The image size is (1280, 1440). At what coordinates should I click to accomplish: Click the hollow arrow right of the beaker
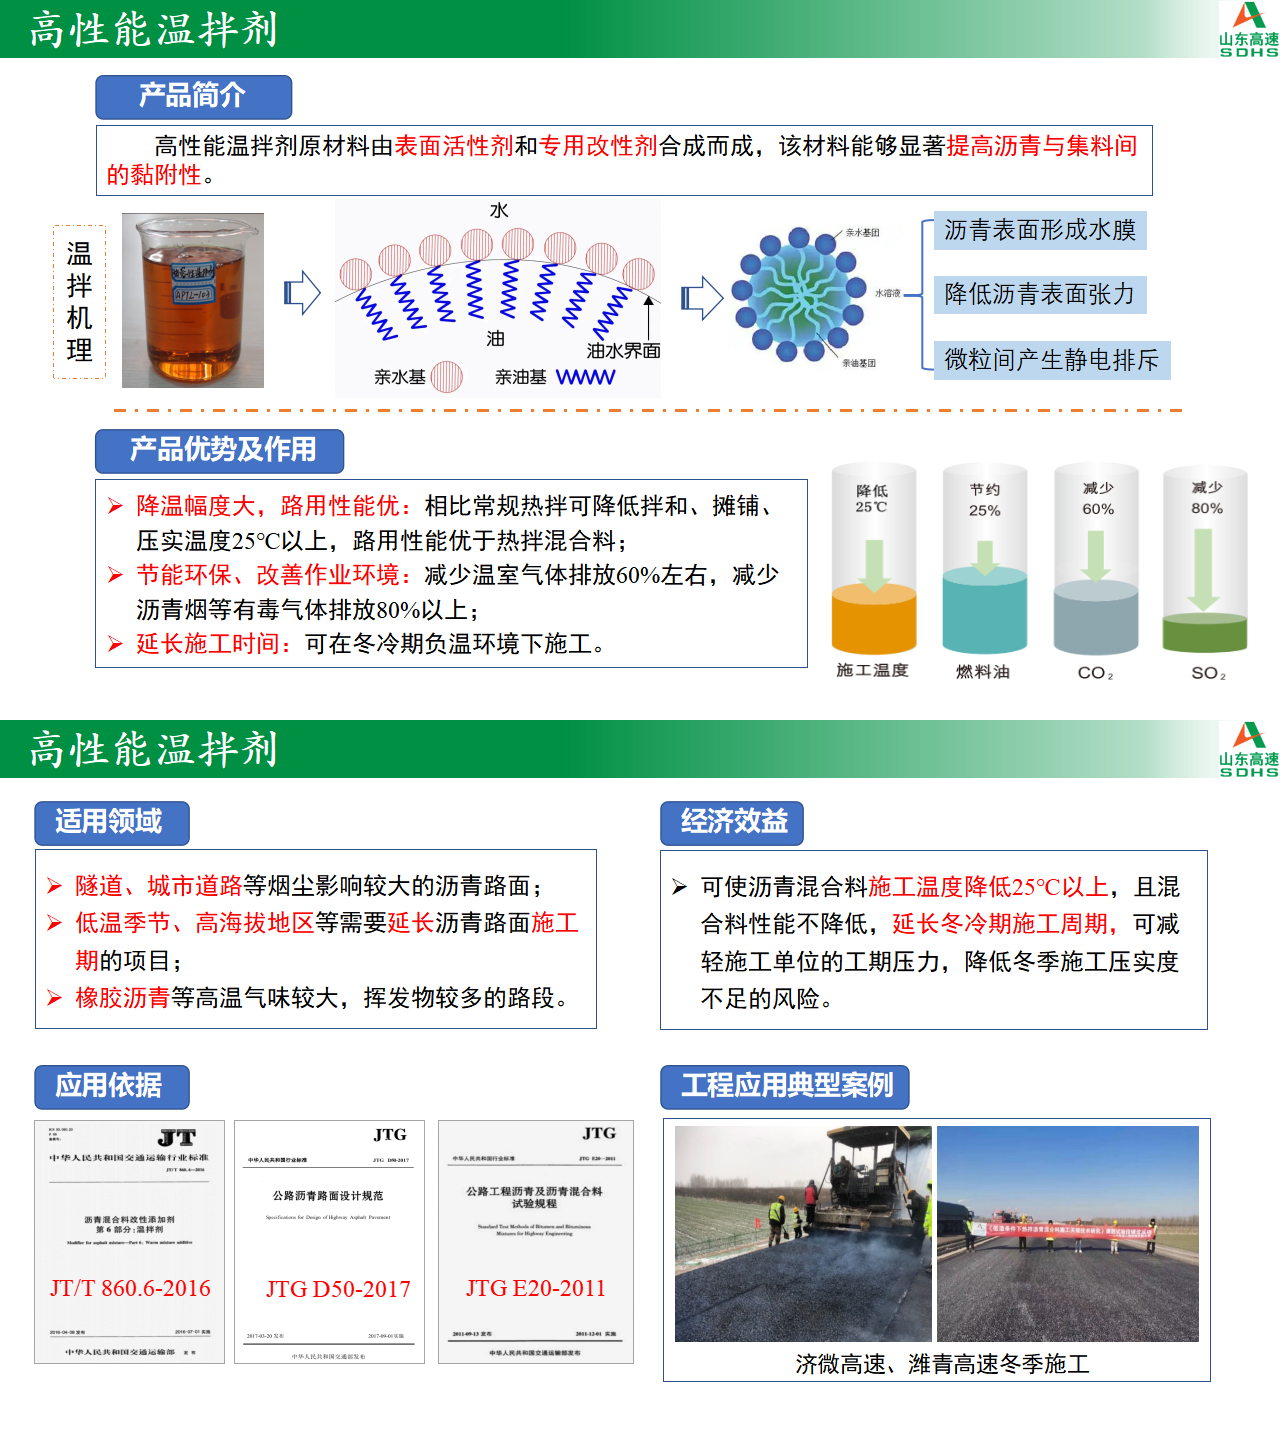[x=302, y=293]
